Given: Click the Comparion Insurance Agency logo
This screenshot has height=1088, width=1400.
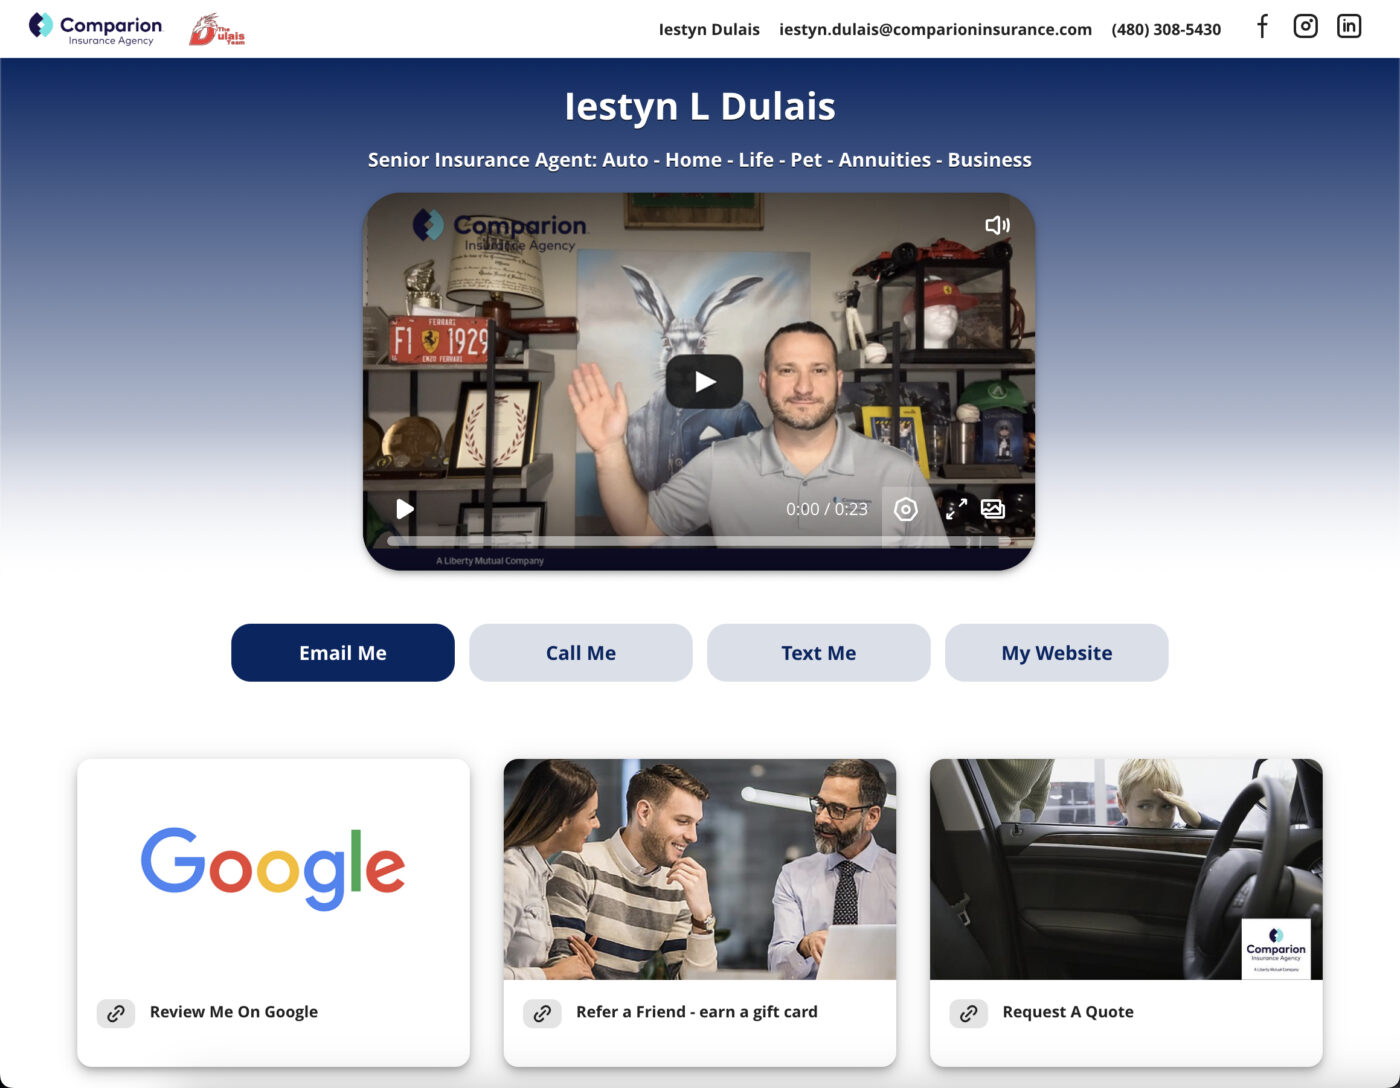Looking at the screenshot, I should click(93, 28).
